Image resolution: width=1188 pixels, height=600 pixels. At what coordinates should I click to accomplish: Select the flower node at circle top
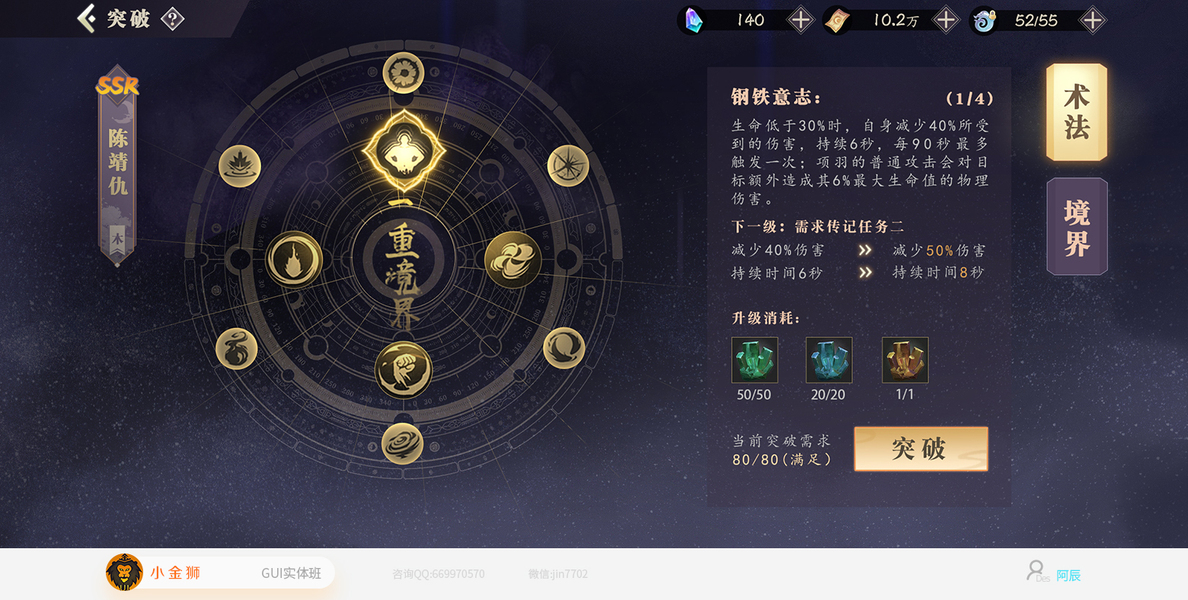pyautogui.click(x=403, y=73)
